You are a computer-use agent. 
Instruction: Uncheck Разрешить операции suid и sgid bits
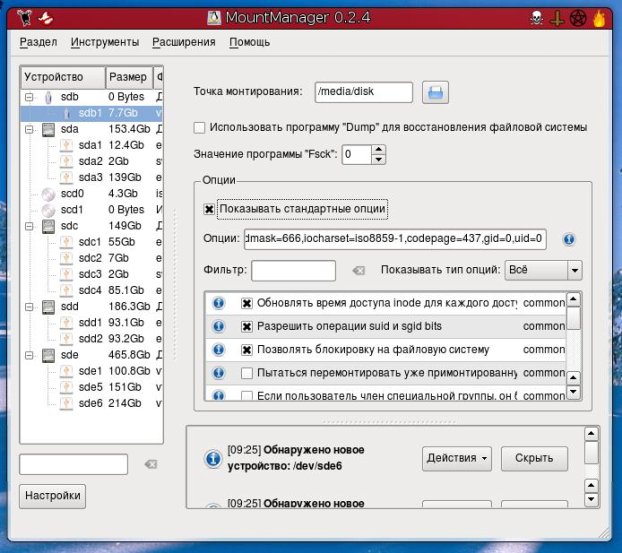[247, 326]
